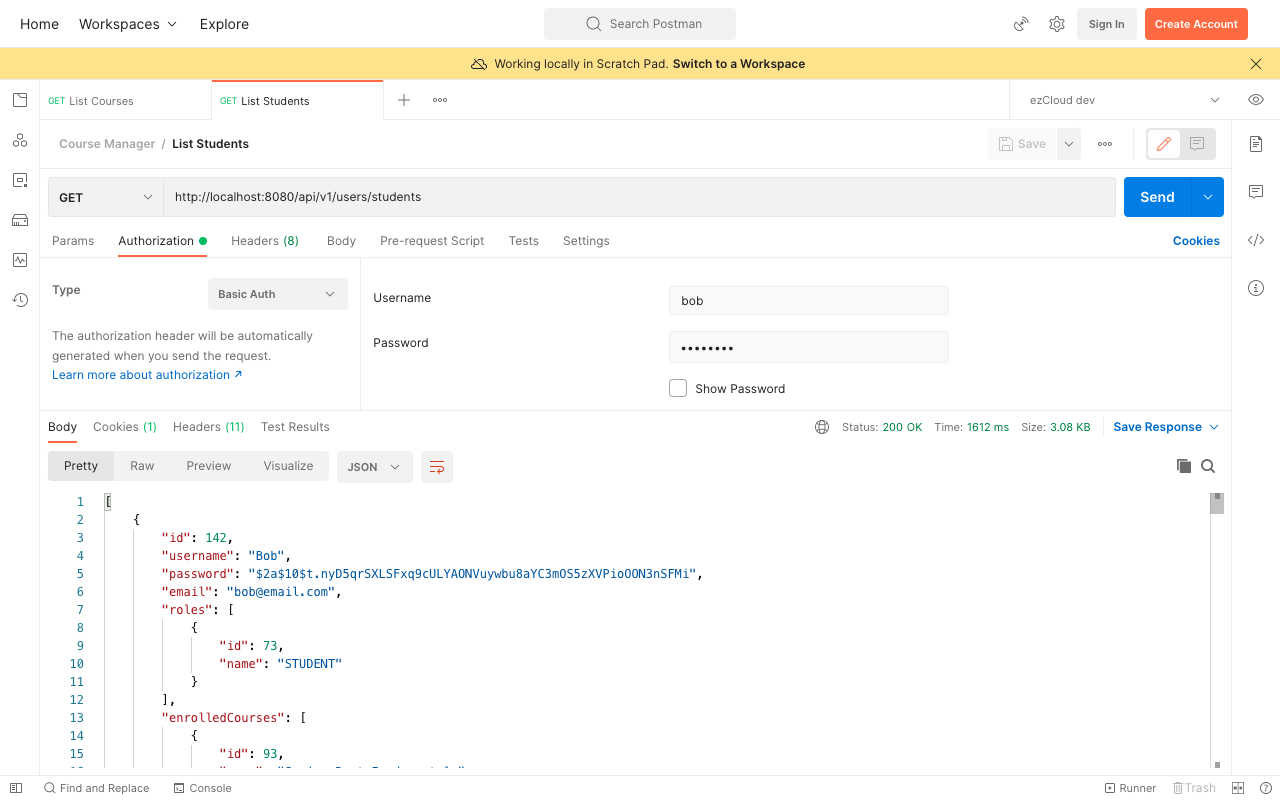1280x800 pixels.
Task: Open response Cookies (1) tab
Action: [x=125, y=427]
